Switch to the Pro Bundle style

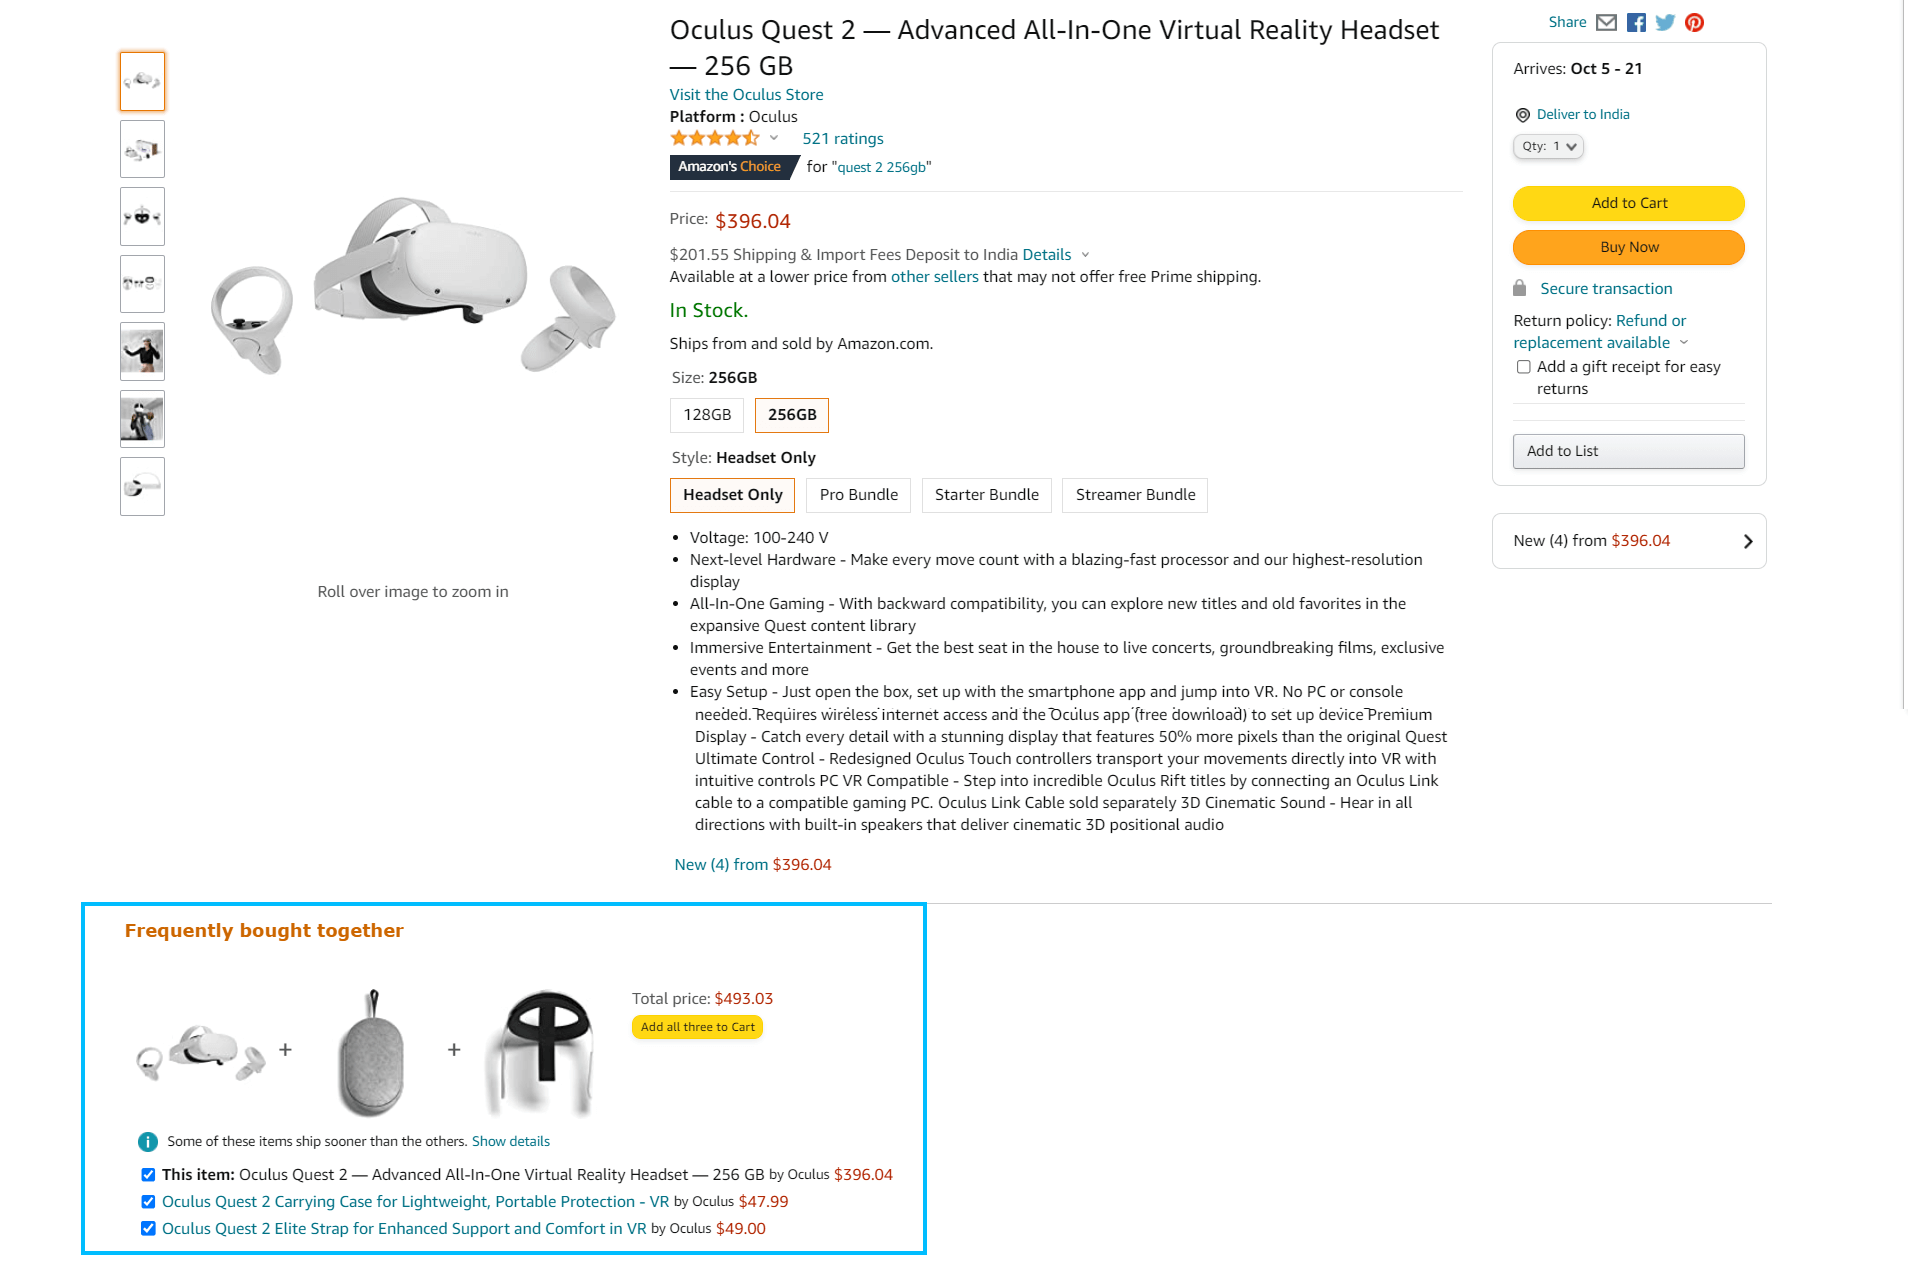pyautogui.click(x=857, y=494)
